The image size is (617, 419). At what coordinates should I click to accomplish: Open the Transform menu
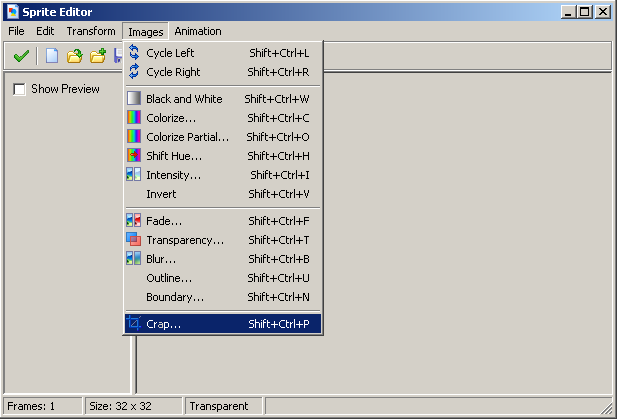91,31
